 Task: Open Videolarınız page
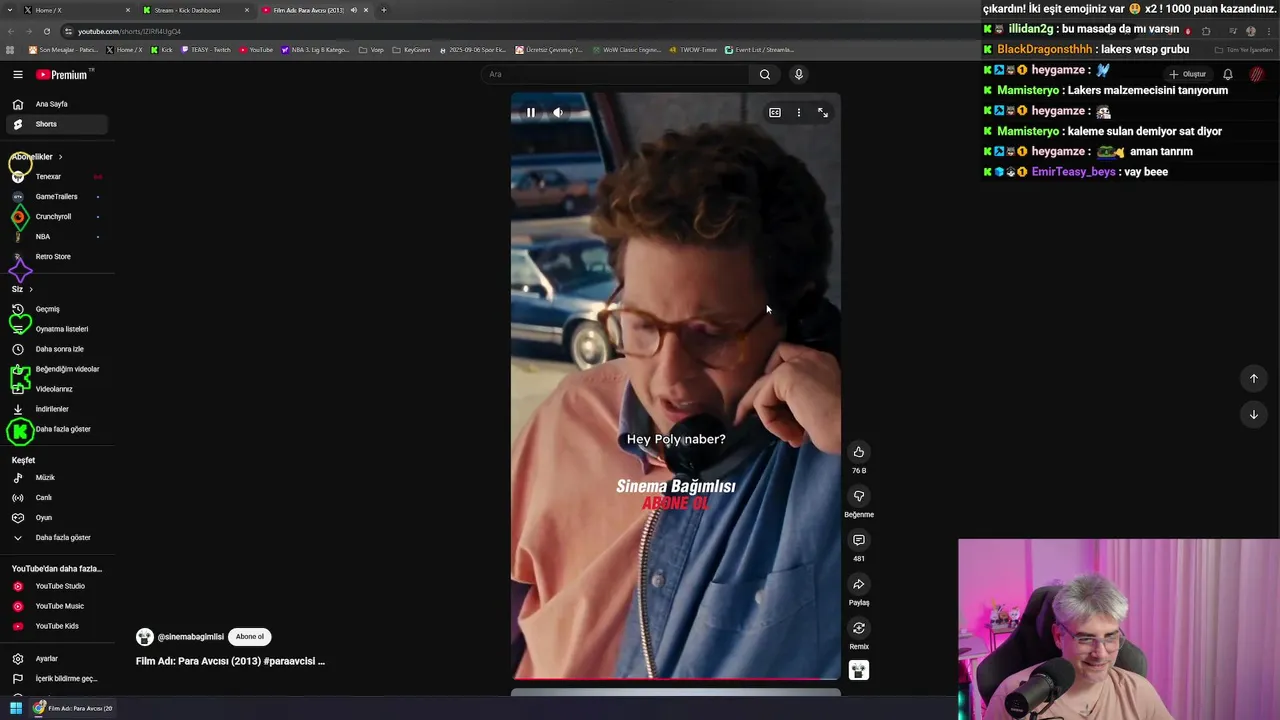coord(56,389)
